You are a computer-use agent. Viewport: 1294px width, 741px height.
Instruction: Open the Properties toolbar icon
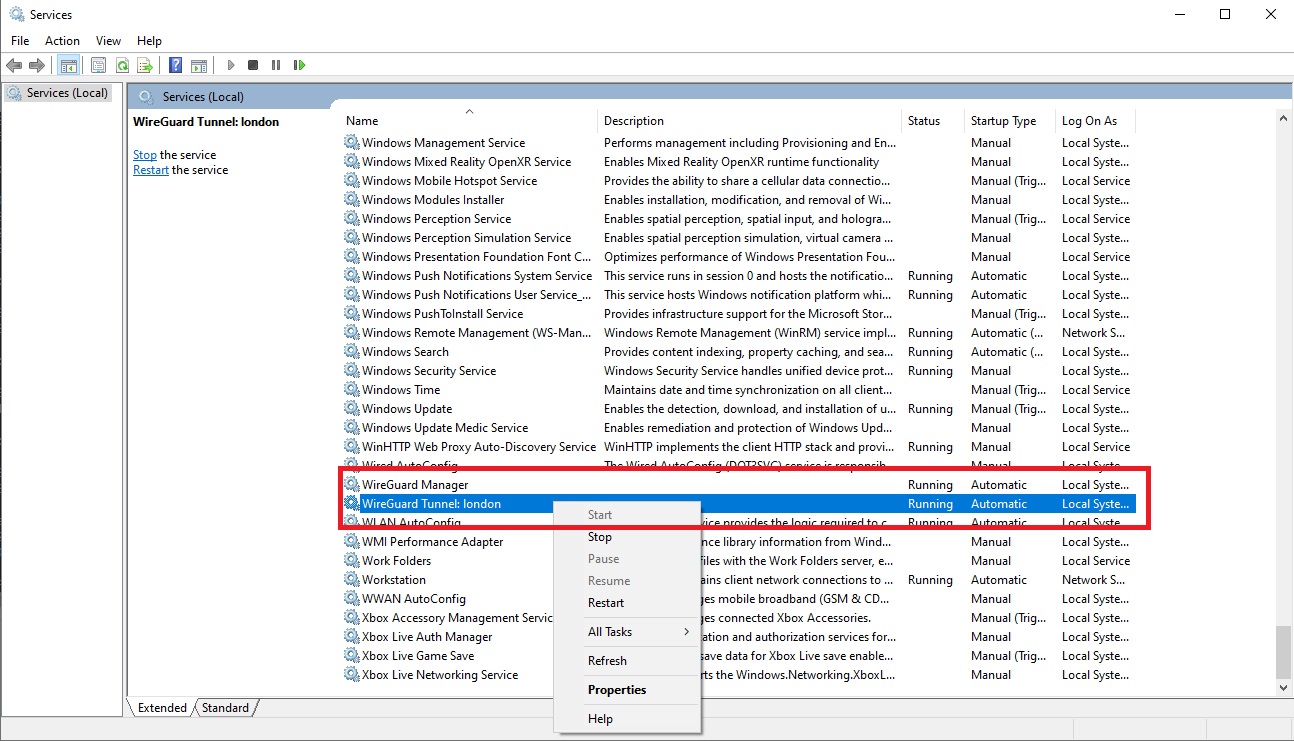[x=98, y=65]
